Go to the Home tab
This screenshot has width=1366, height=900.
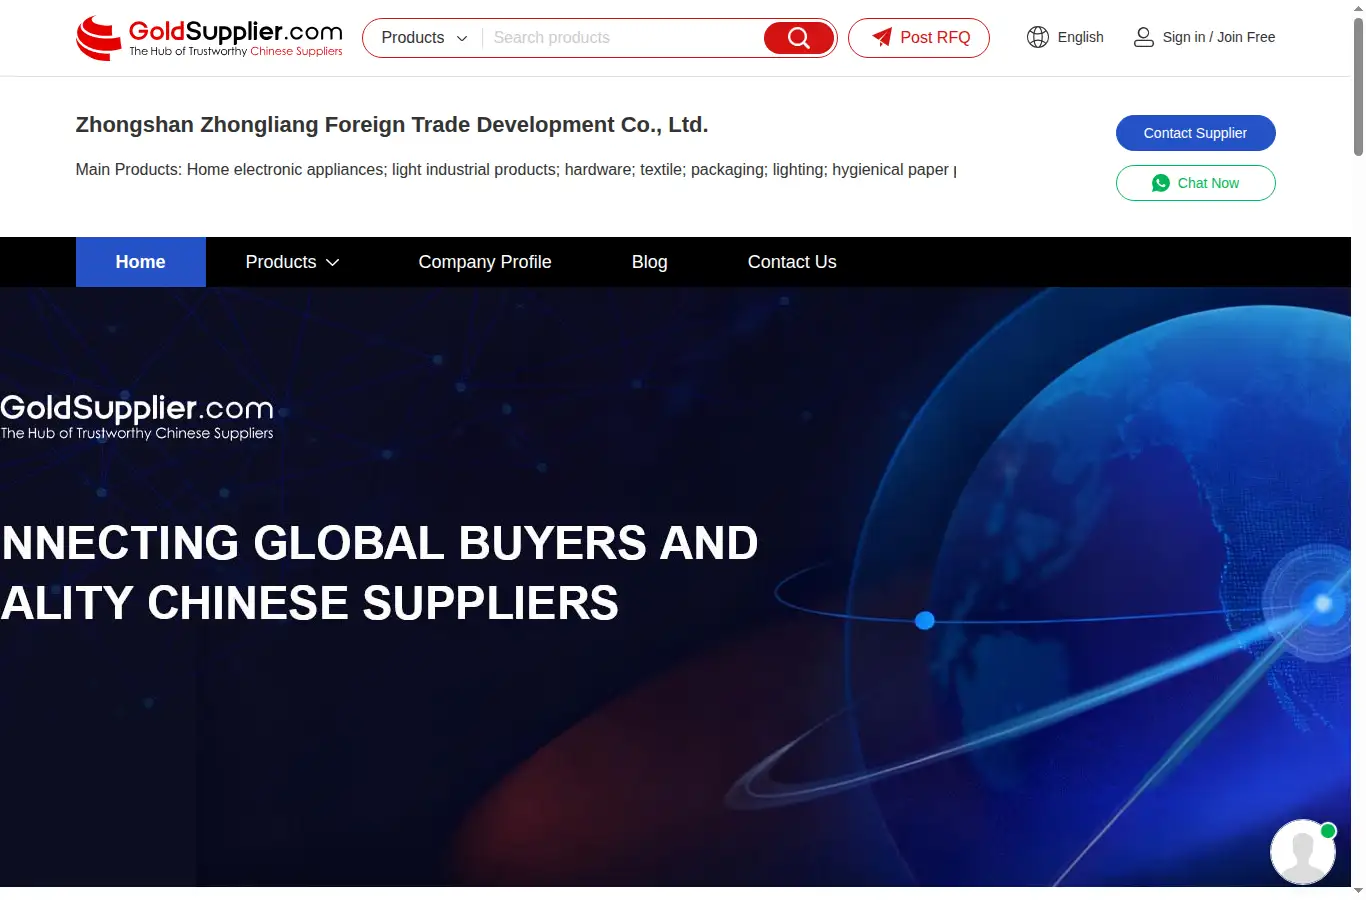(141, 262)
